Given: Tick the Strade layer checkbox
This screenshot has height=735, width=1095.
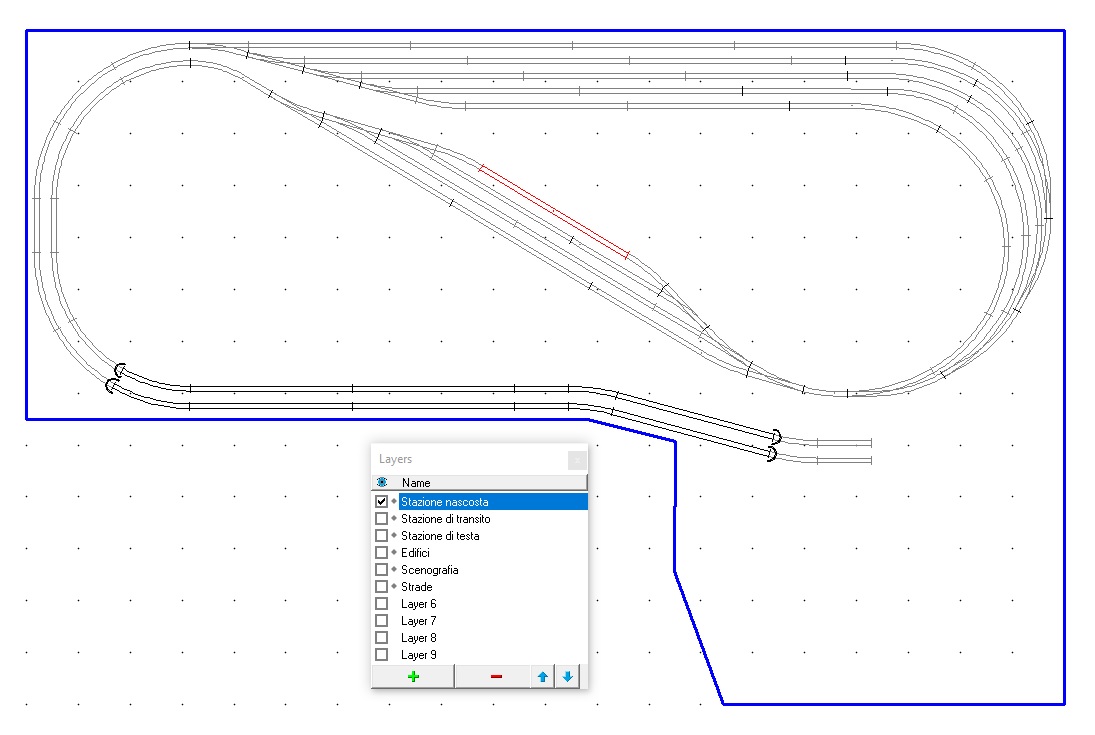Looking at the screenshot, I should (381, 587).
